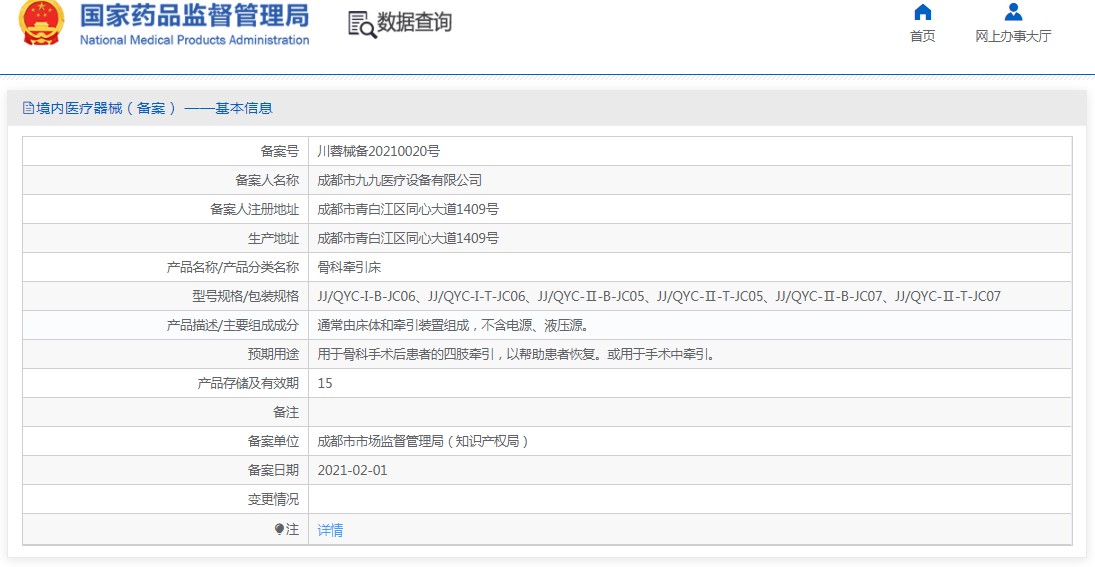This screenshot has width=1095, height=567.
Task: Click the 备案单位 row label
Action: [273, 441]
